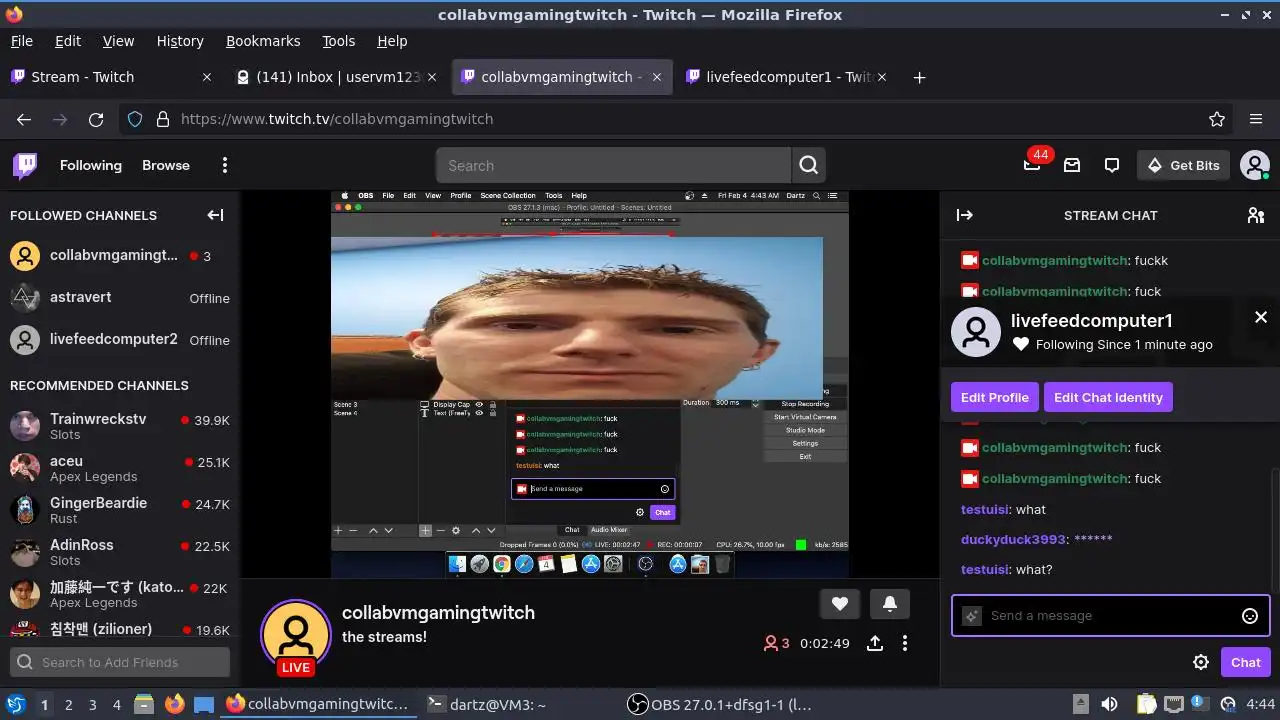Launch Firefox from the taskbar launcher
Viewport: 1280px width, 720px height.
[x=174, y=704]
